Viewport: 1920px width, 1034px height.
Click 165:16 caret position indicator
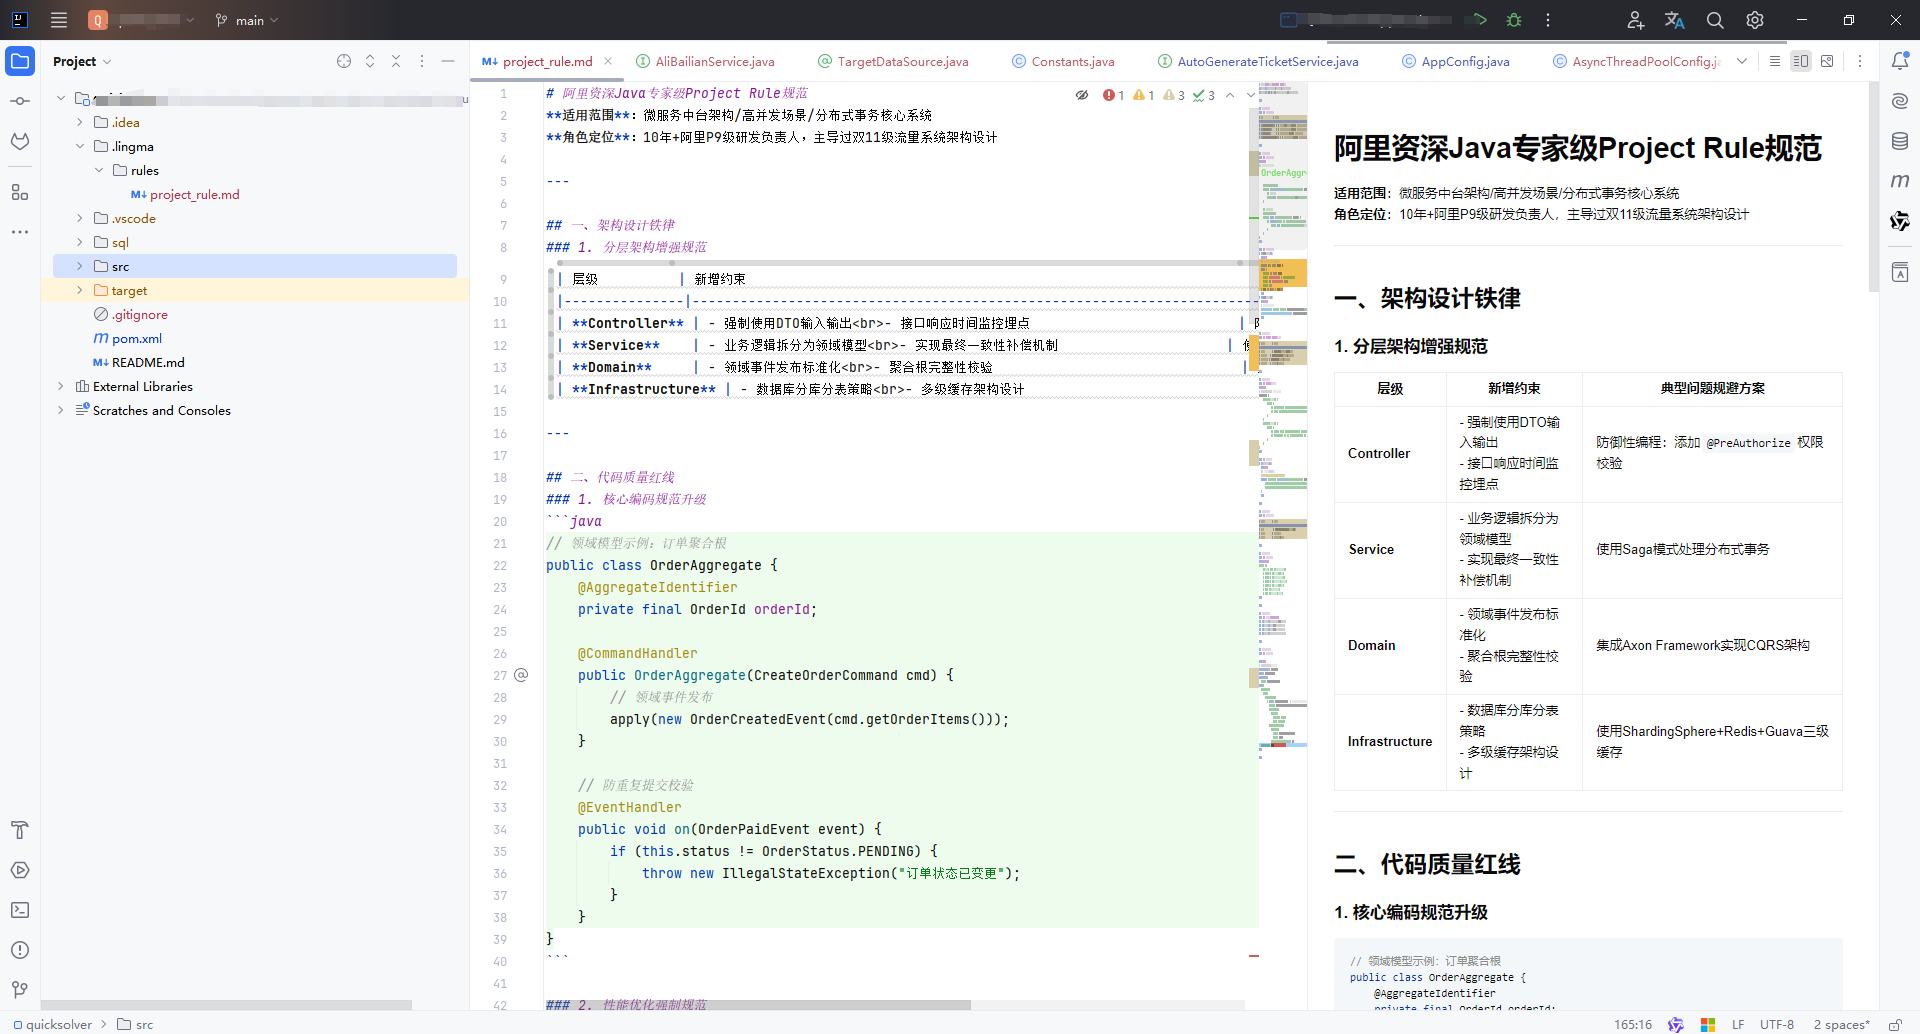click(x=1633, y=1024)
